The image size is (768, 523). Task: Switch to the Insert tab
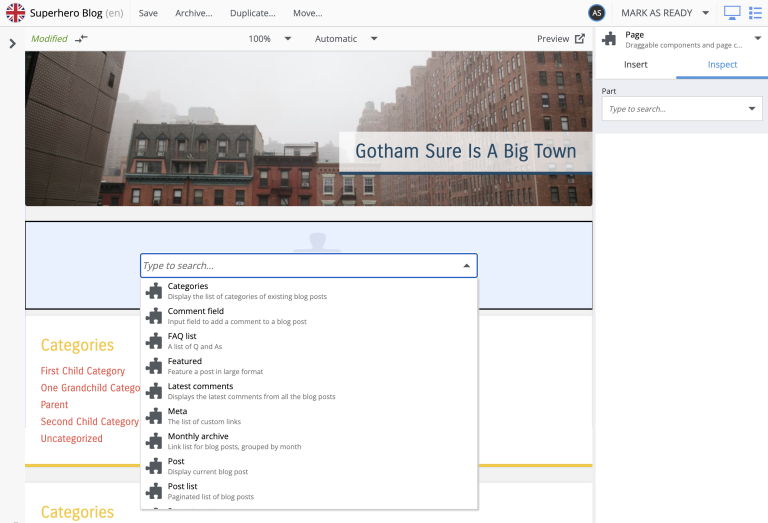pos(635,65)
